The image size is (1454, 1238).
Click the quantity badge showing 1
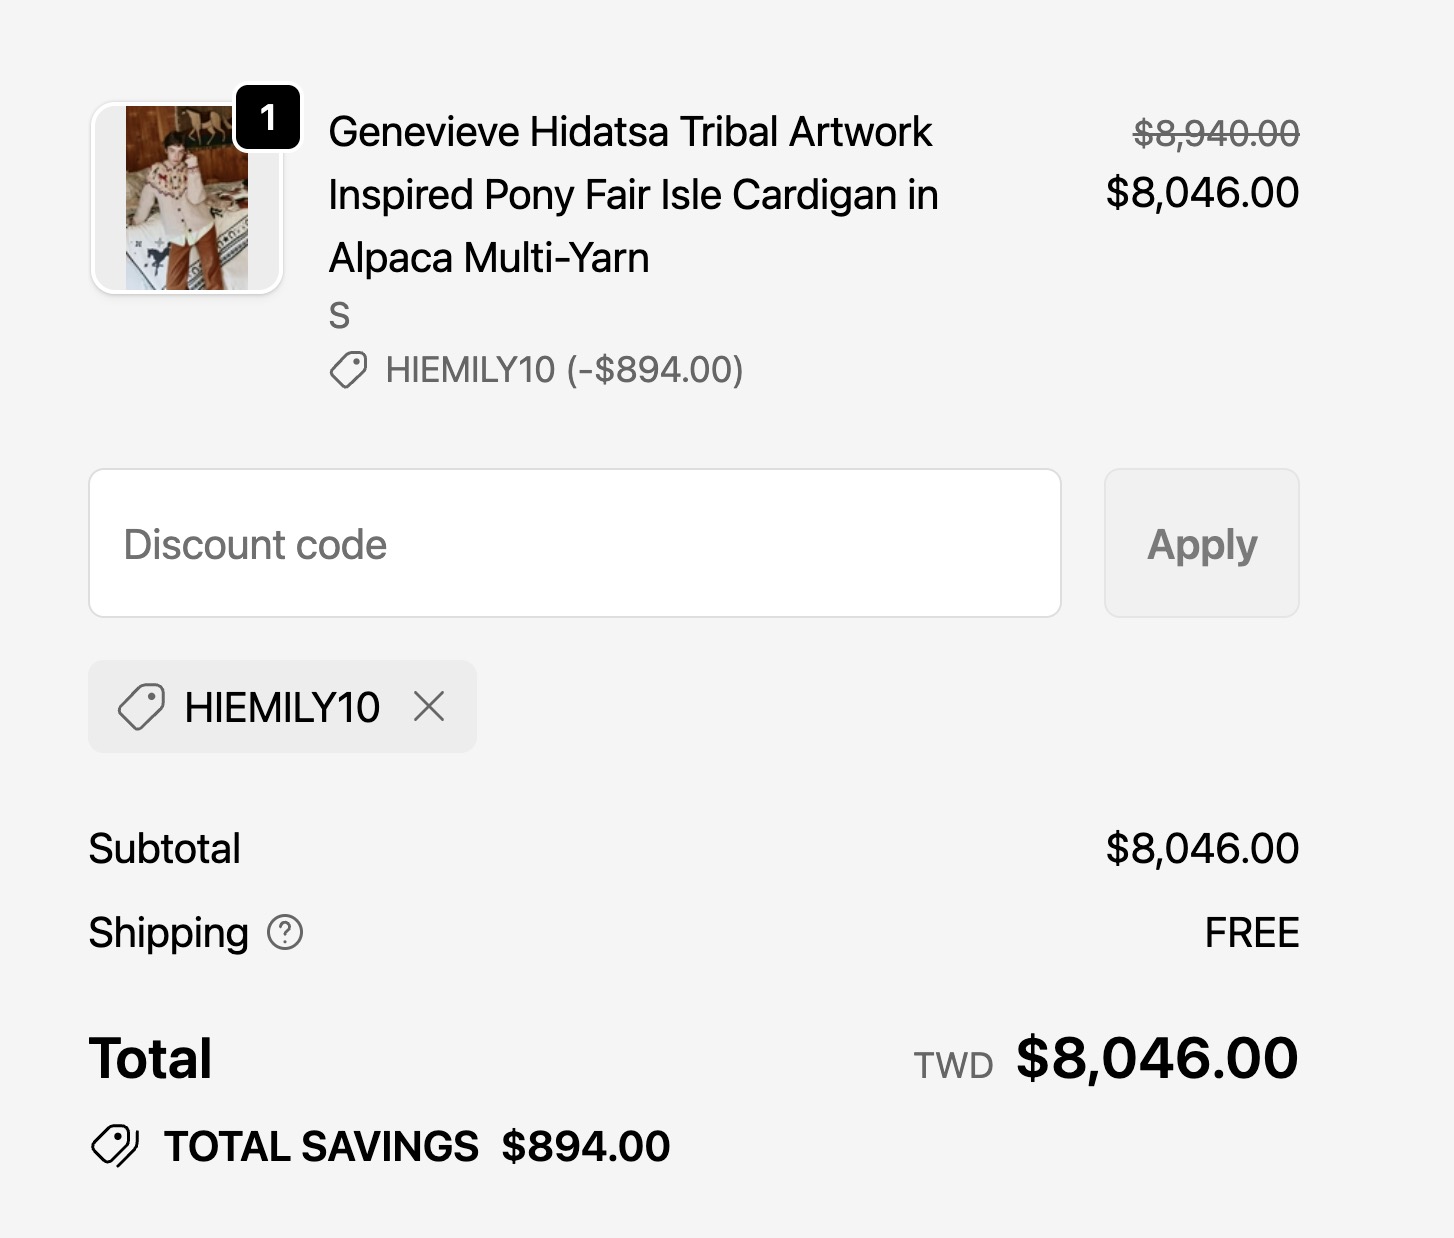[x=268, y=118]
